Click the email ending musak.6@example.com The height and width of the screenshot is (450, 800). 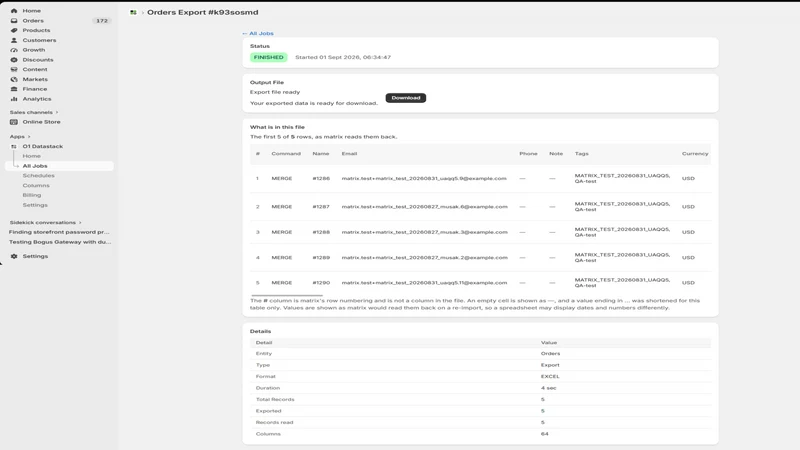424,207
